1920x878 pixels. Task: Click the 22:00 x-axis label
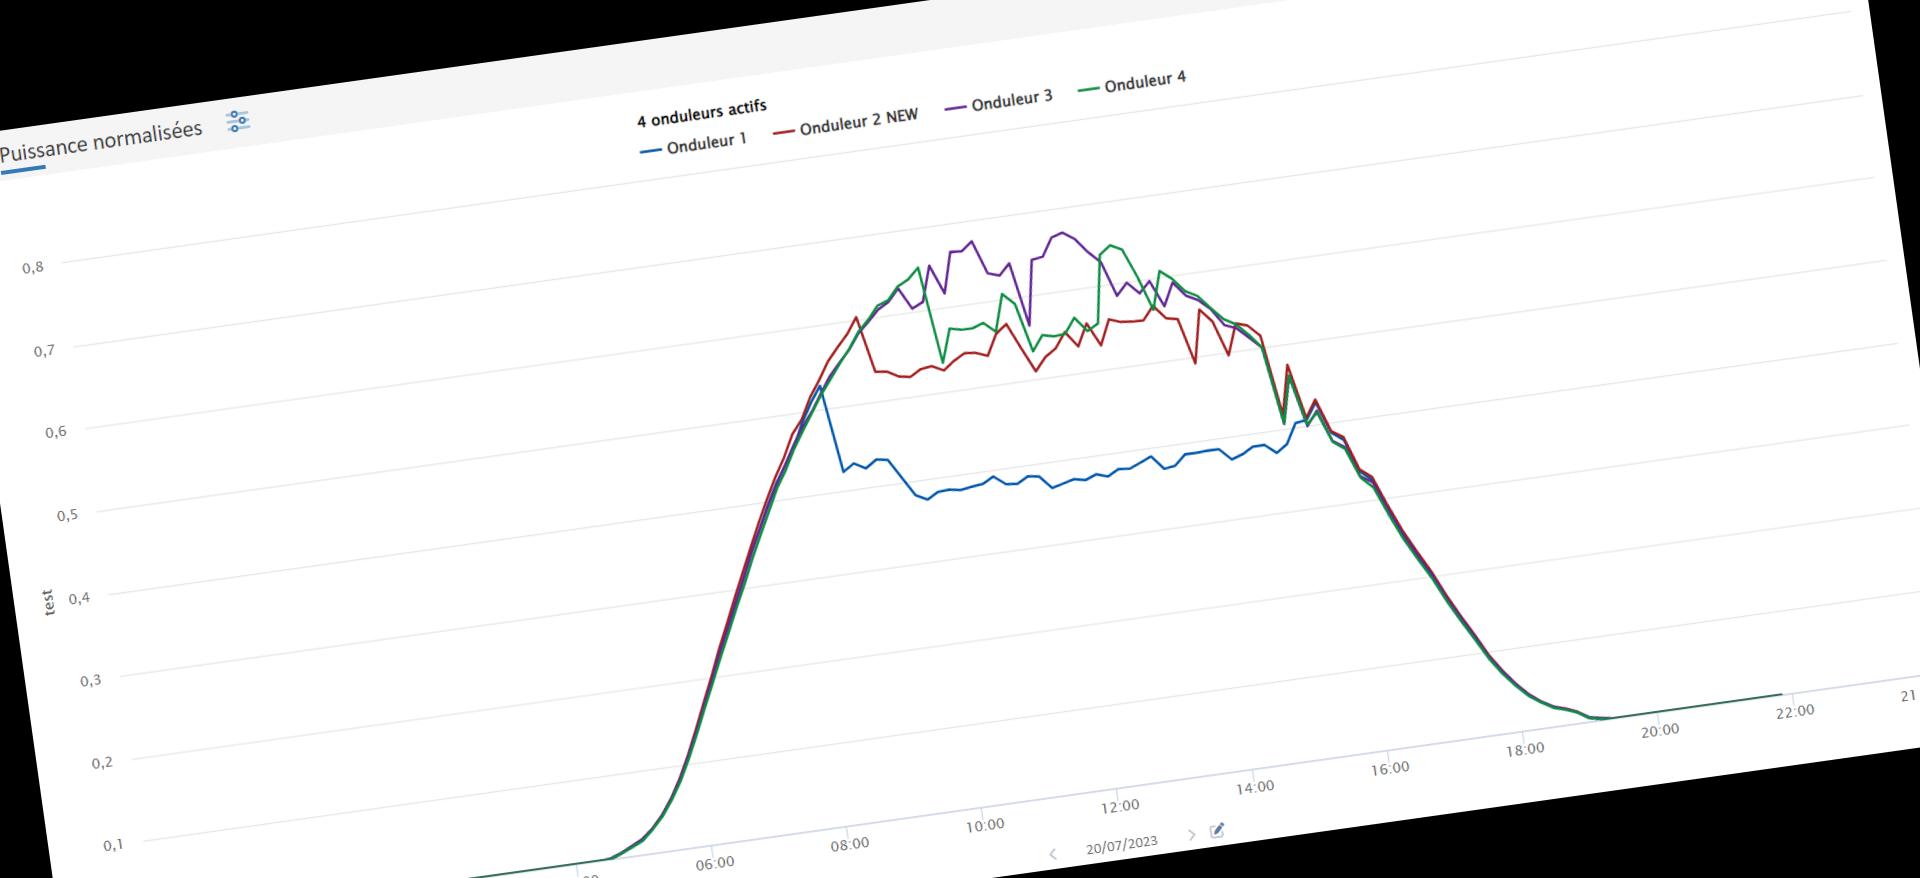pos(1795,711)
